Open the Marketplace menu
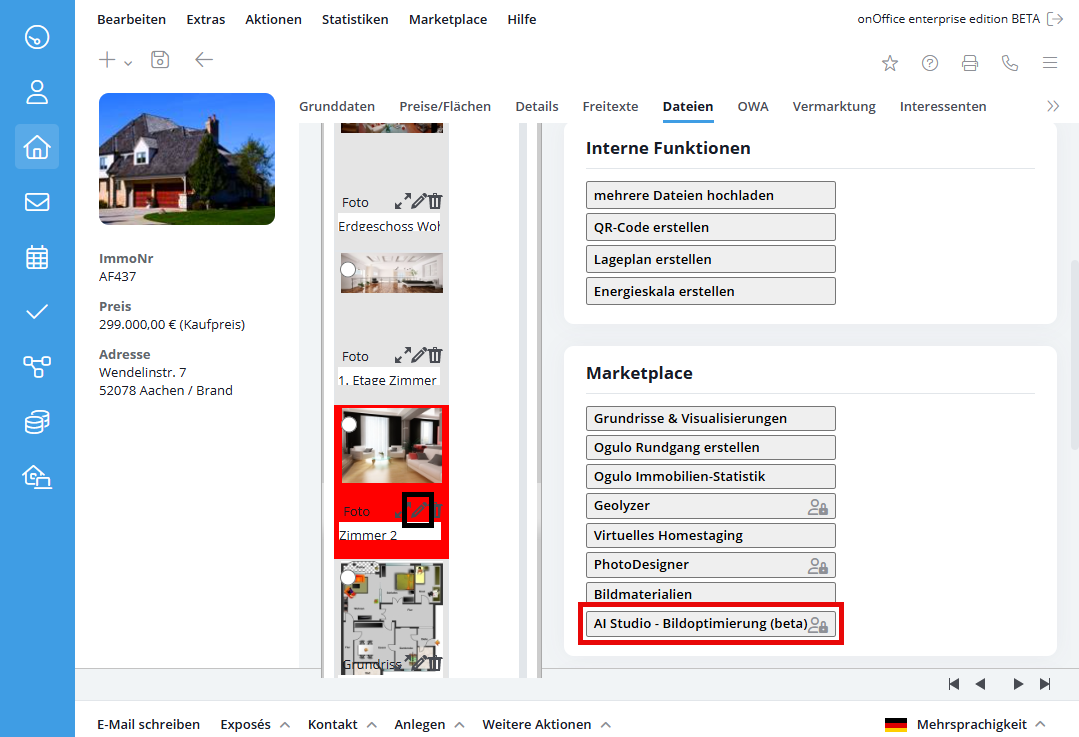Screen dimensions: 1079x737 (x=447, y=19)
